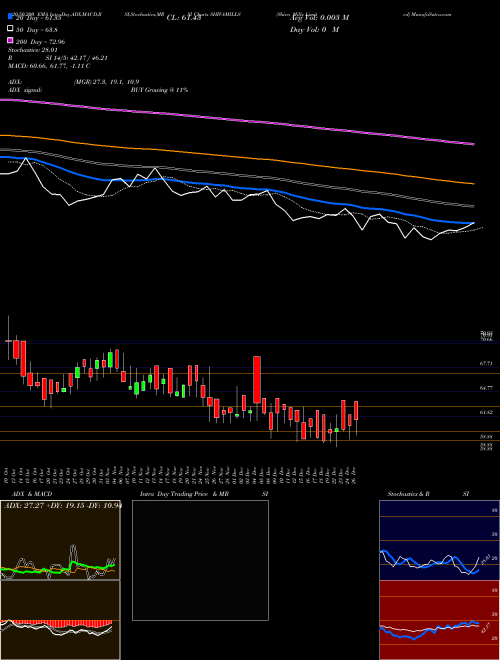Select the '50 Day = 63.8' legend text
This screenshot has width=500, height=660.
[x=37, y=30]
